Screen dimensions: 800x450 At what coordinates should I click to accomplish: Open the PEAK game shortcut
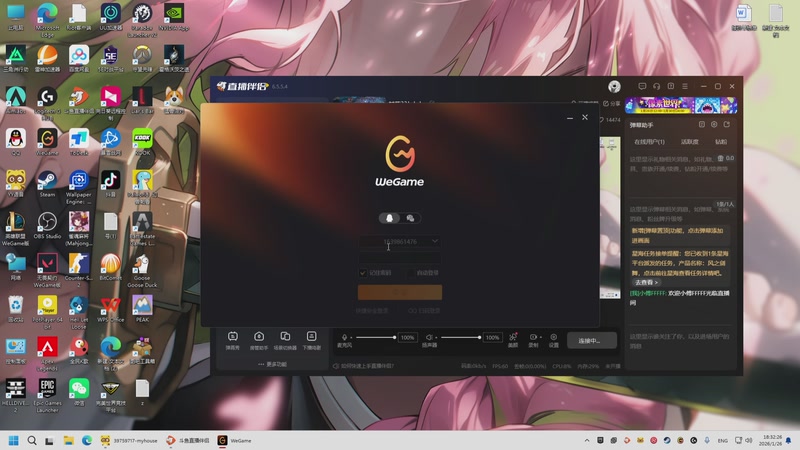coord(142,310)
